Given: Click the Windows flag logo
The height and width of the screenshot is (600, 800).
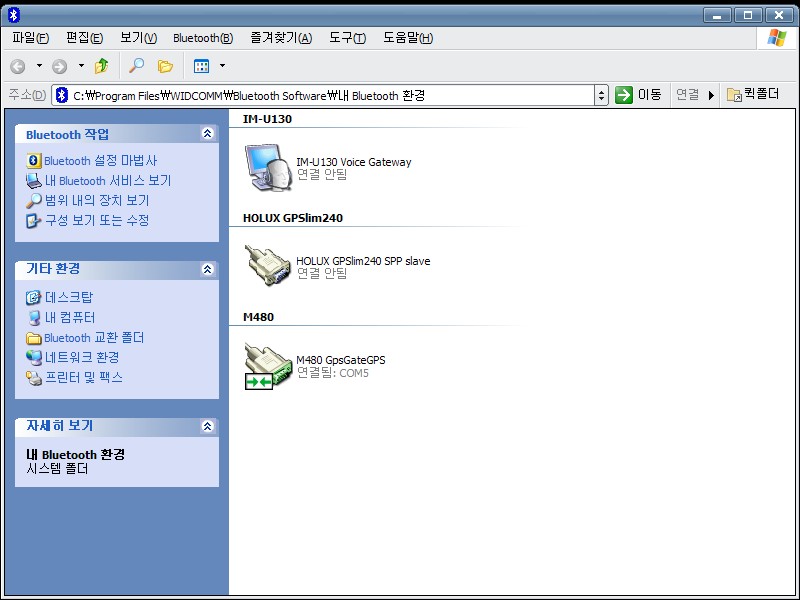Looking at the screenshot, I should 777,38.
